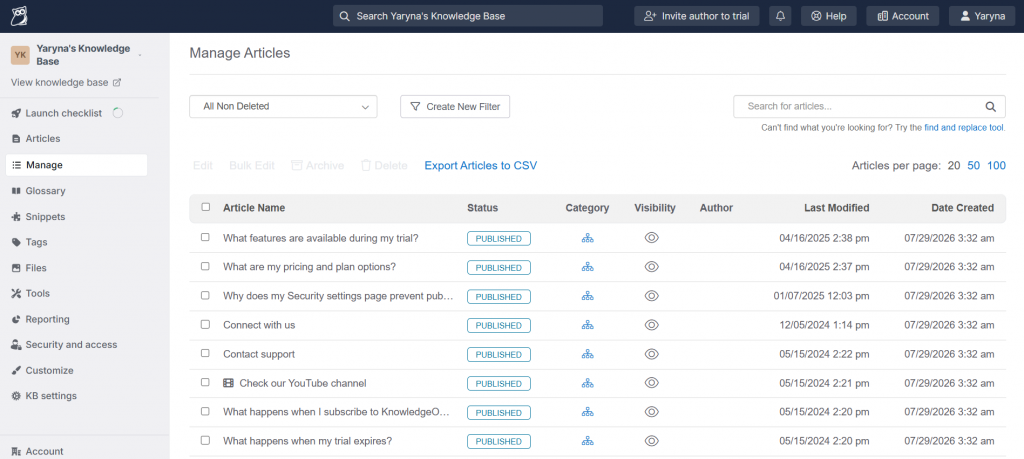Select checkbox for trial features article
Screen dimensions: 1024x459
205,238
